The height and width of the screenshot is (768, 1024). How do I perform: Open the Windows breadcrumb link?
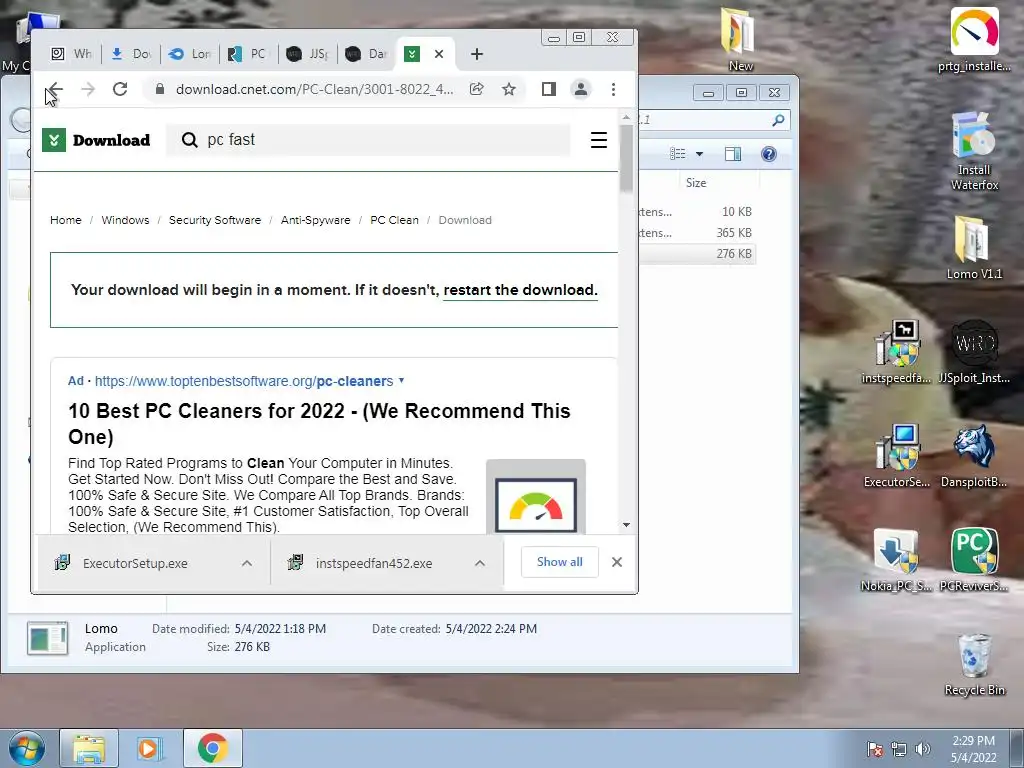[x=125, y=220]
